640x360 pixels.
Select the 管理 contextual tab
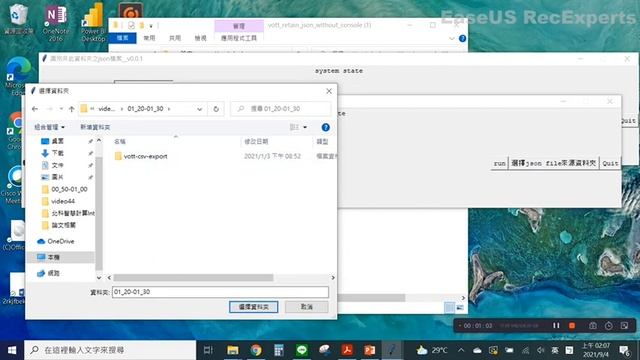(x=239, y=26)
